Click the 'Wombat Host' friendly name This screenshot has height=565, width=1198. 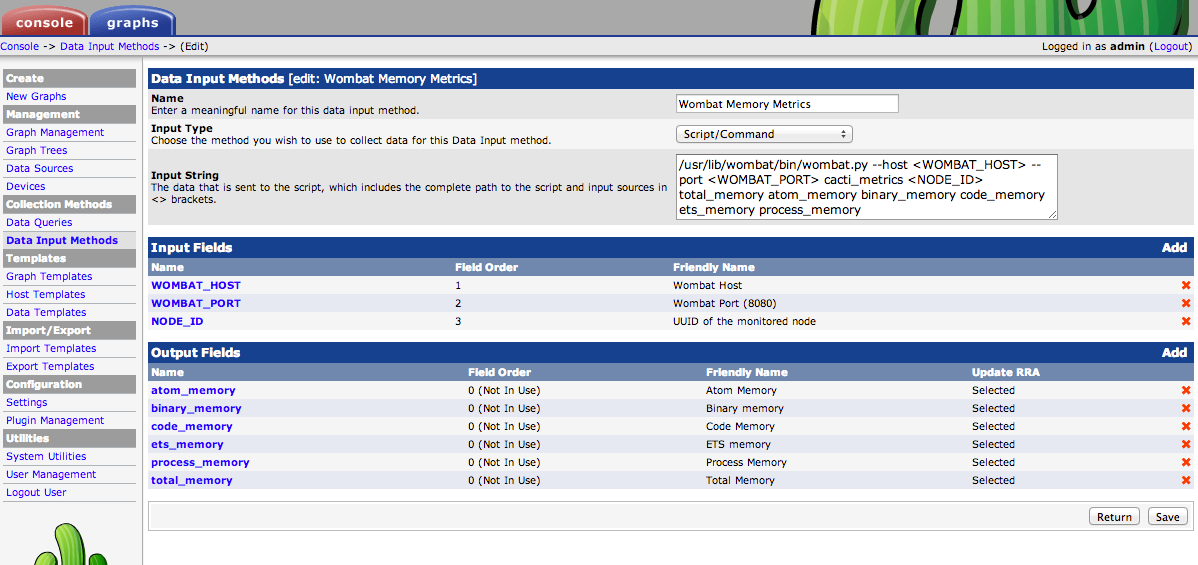pos(707,285)
